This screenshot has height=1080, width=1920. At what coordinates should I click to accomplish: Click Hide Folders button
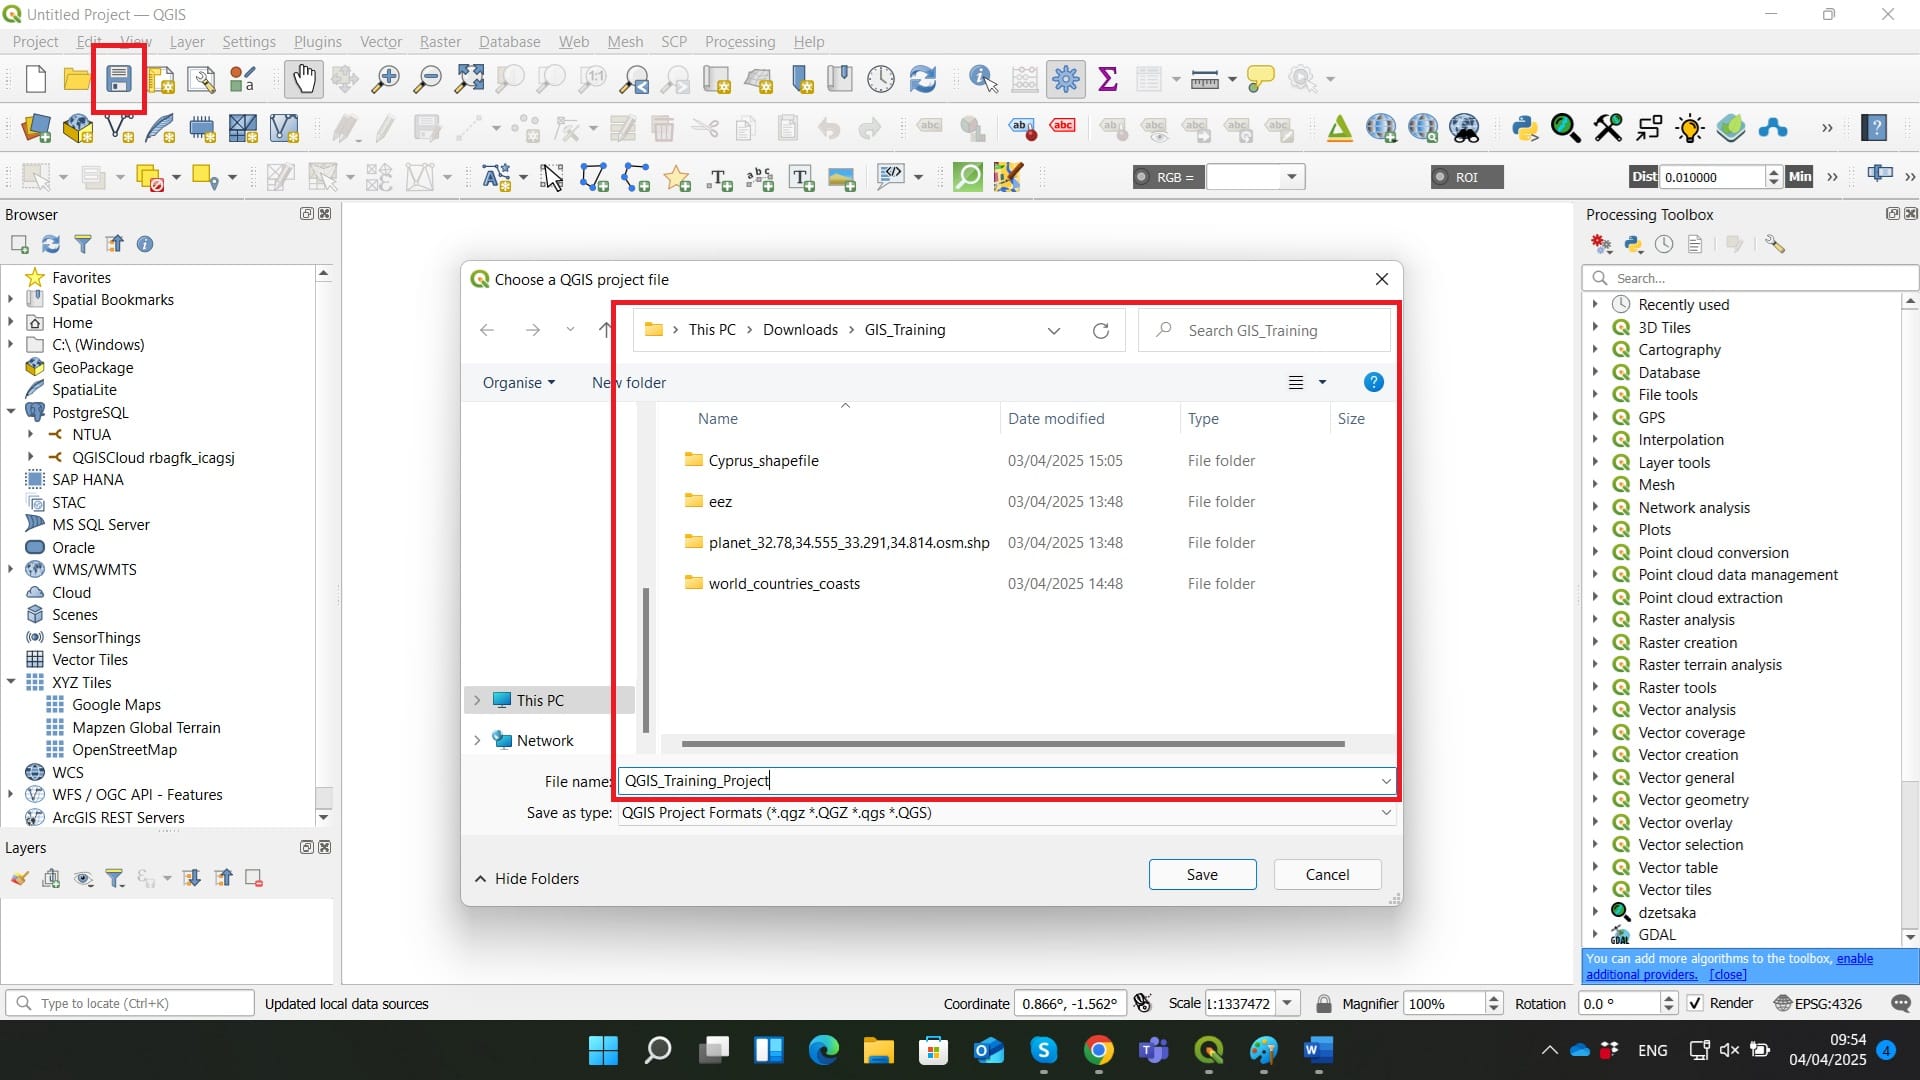pos(527,878)
